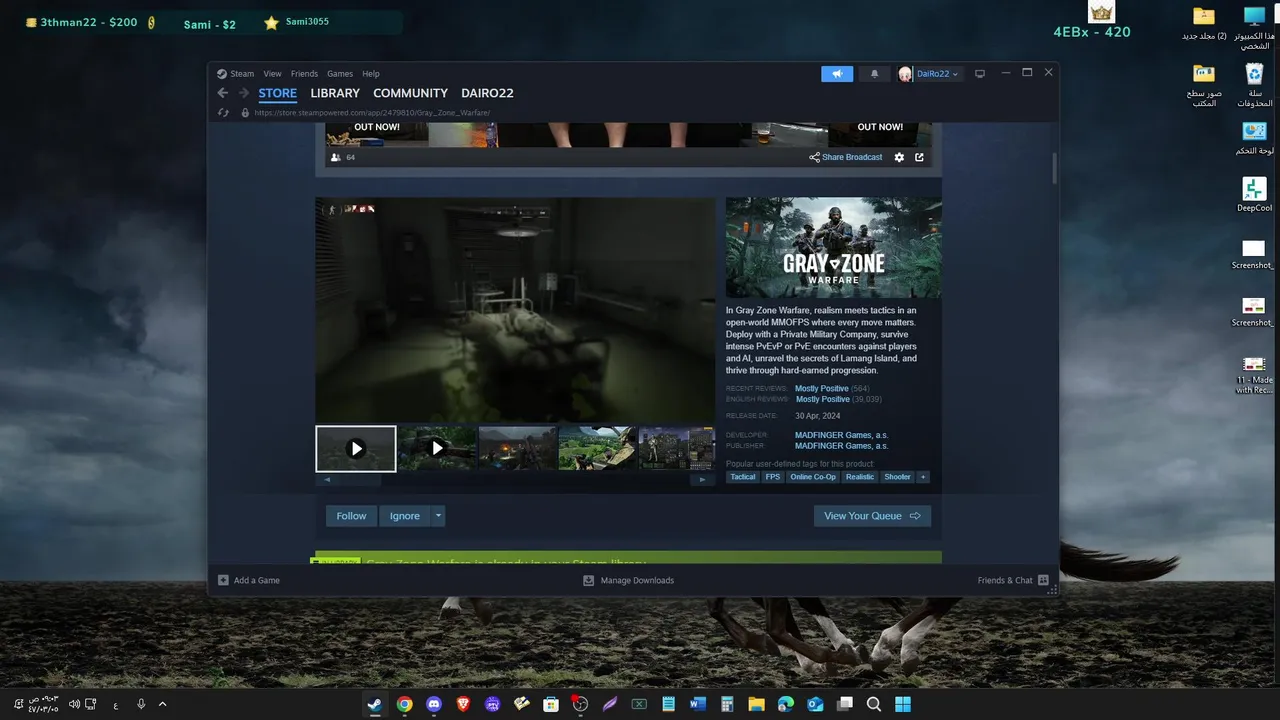Click the Steam icon in the taskbar

(375, 704)
